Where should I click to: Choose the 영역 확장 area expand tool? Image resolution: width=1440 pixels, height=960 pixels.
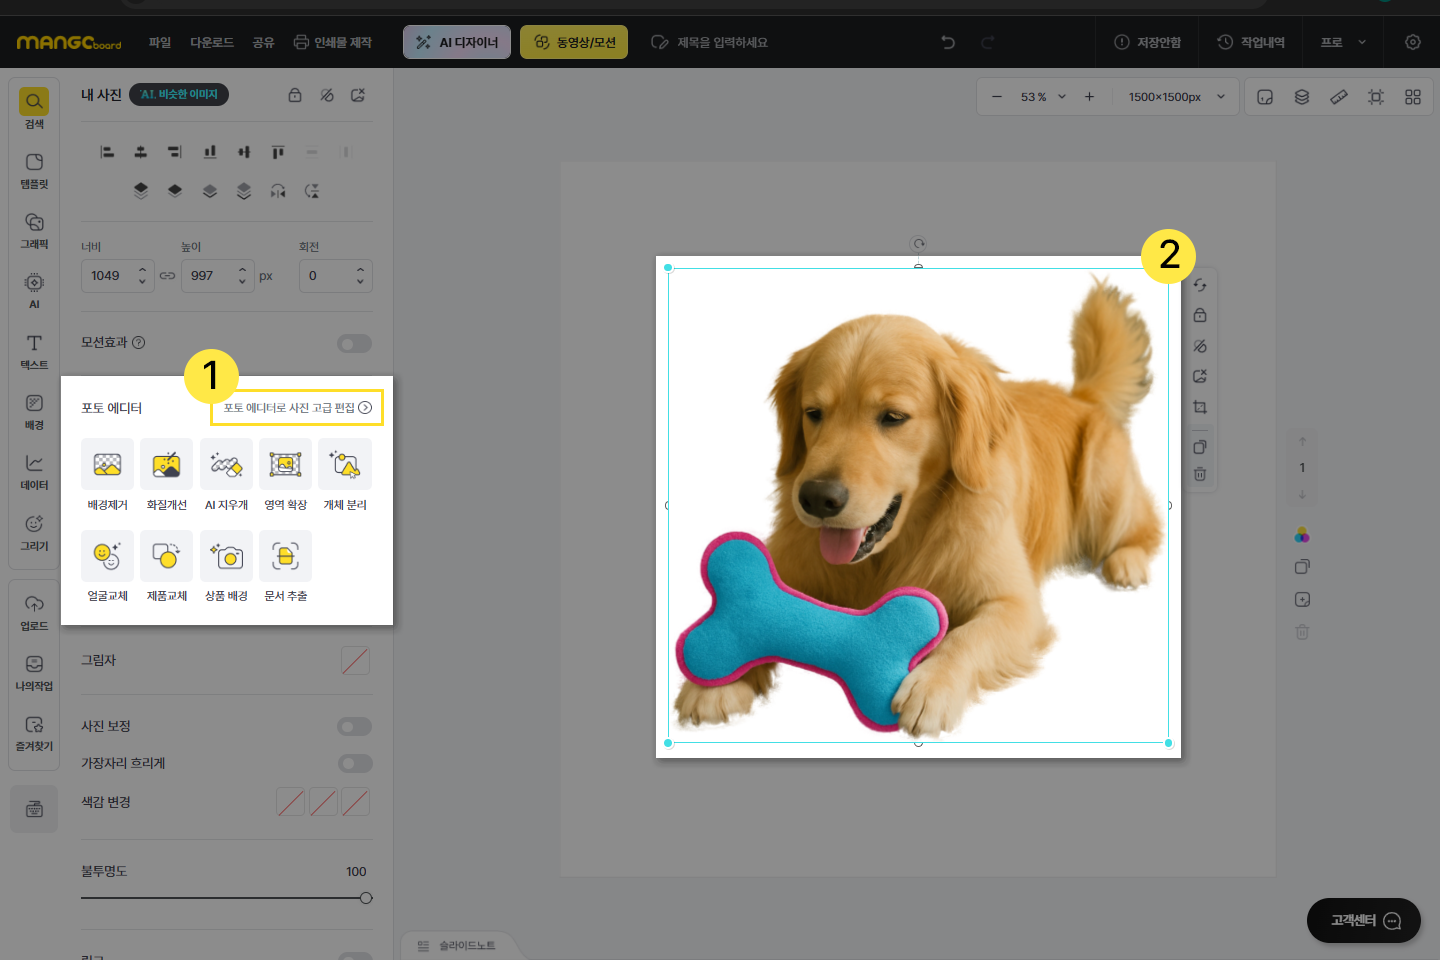[x=285, y=465]
